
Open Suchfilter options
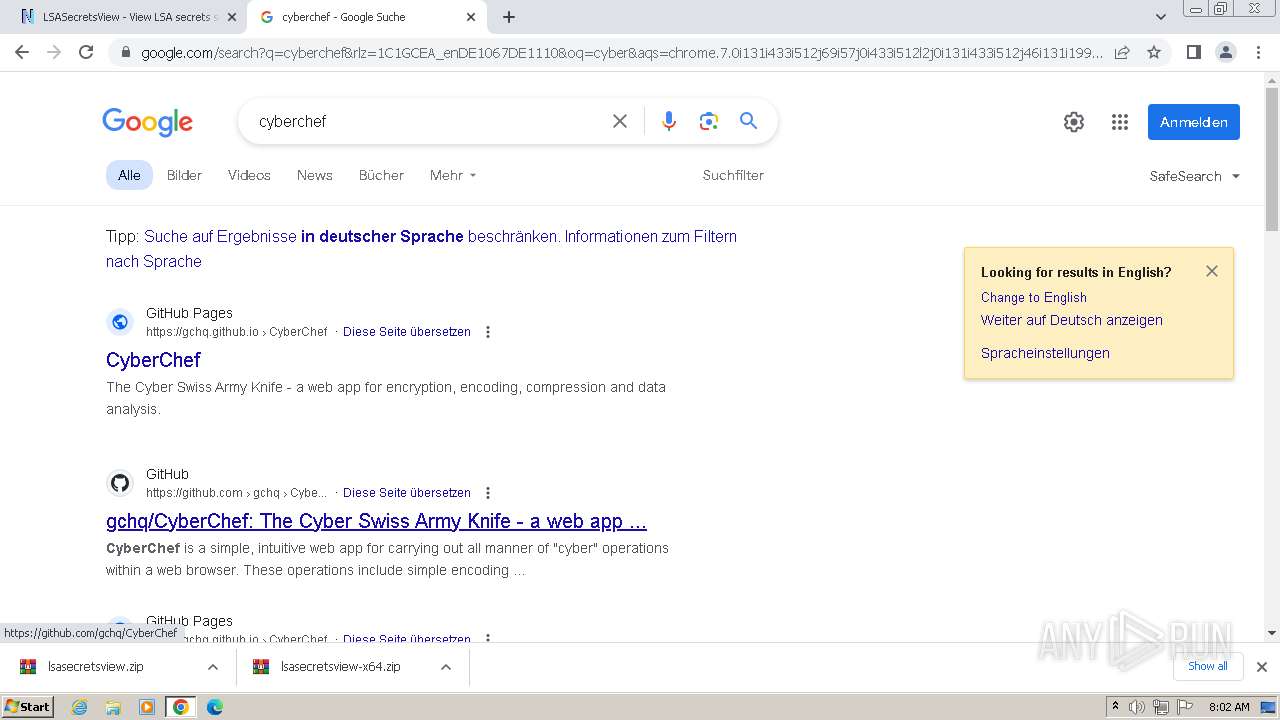coord(733,175)
